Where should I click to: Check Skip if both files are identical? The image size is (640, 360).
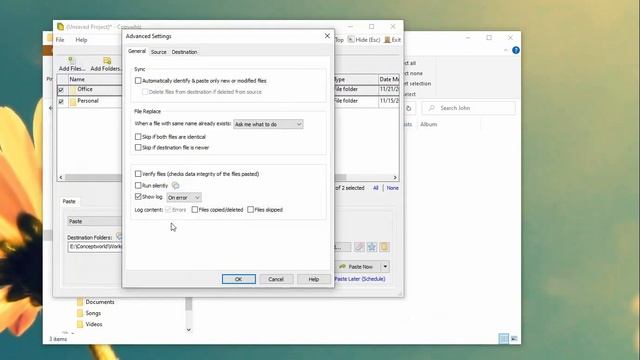tap(138, 137)
